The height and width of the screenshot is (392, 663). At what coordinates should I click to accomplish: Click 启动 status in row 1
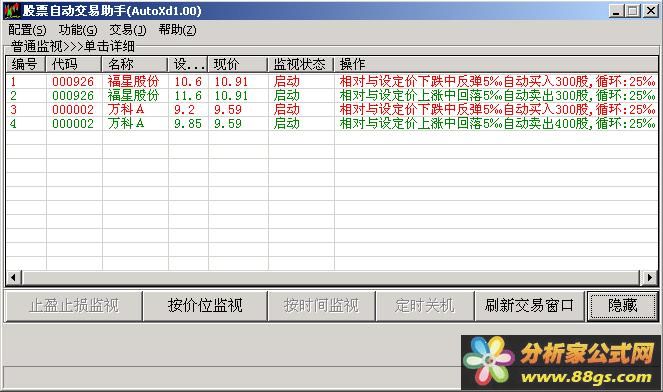pos(287,82)
